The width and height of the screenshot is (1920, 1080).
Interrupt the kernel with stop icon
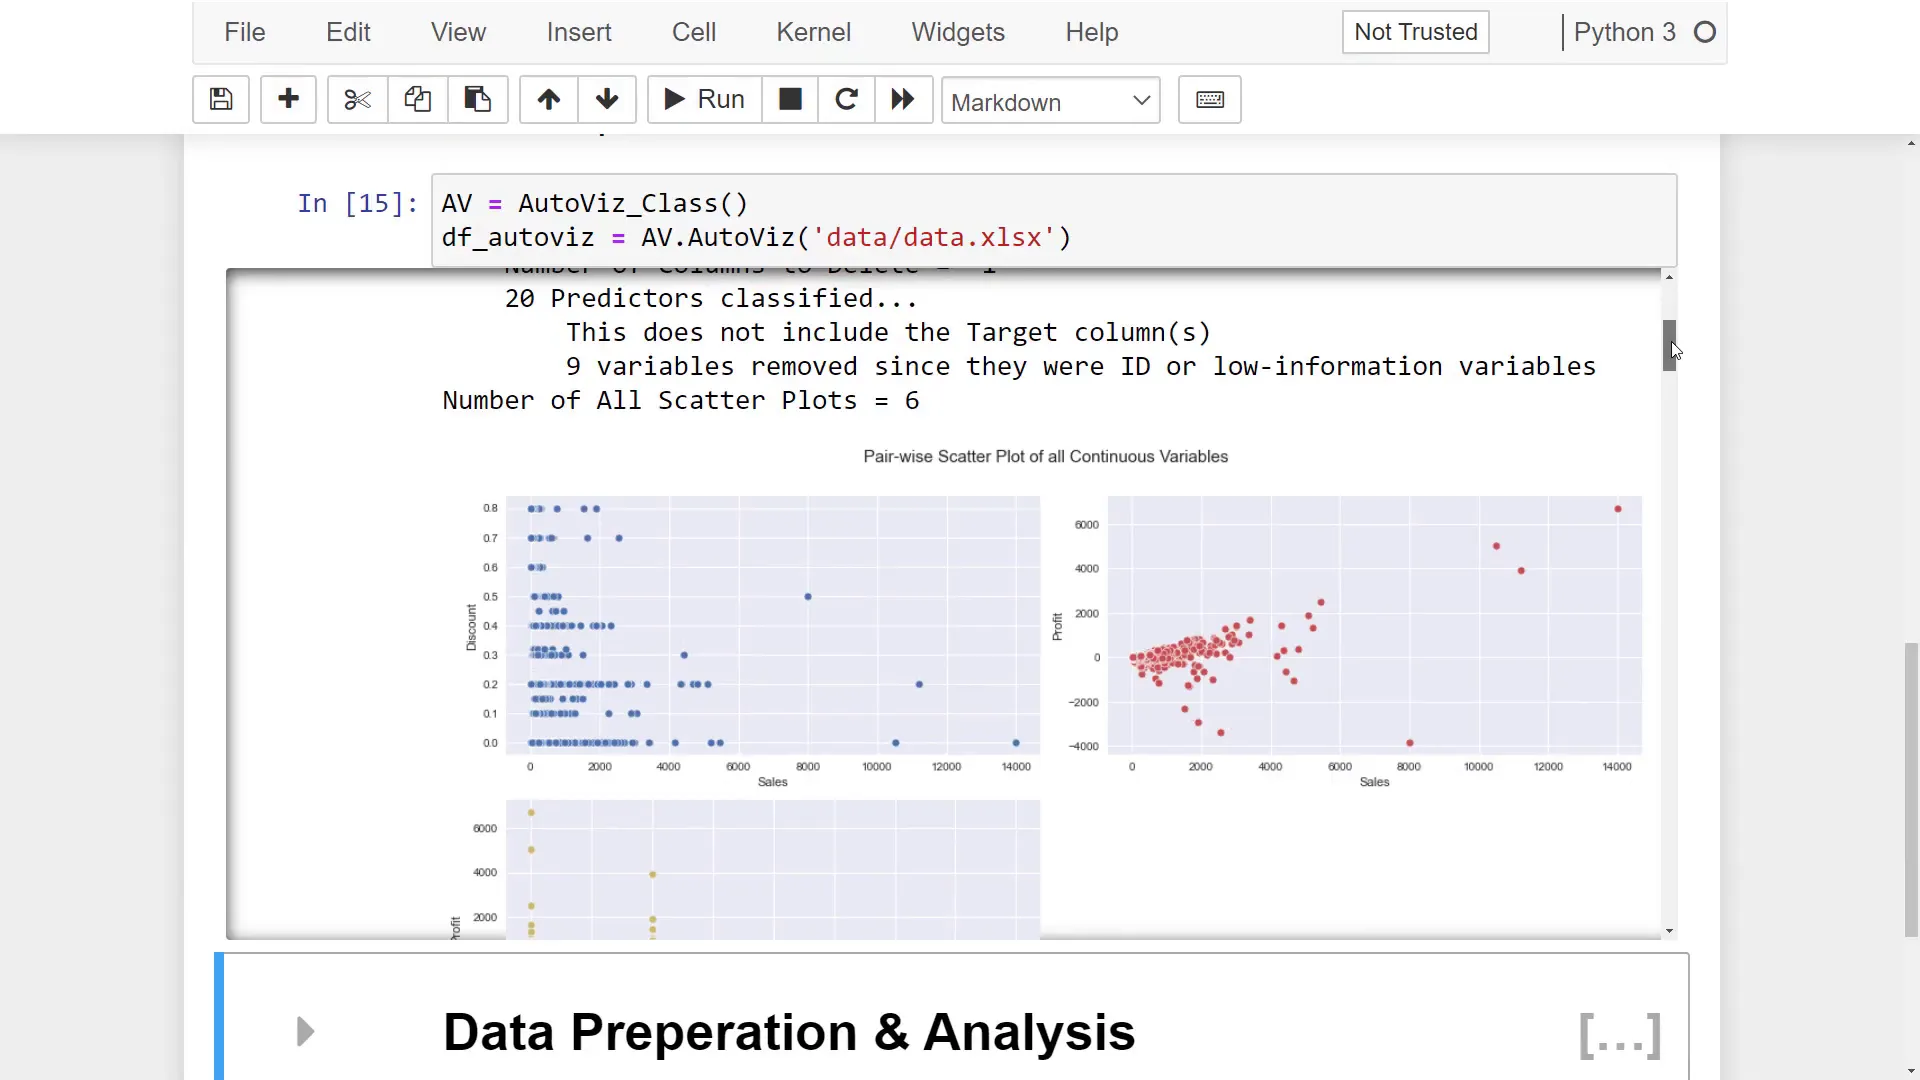[790, 100]
